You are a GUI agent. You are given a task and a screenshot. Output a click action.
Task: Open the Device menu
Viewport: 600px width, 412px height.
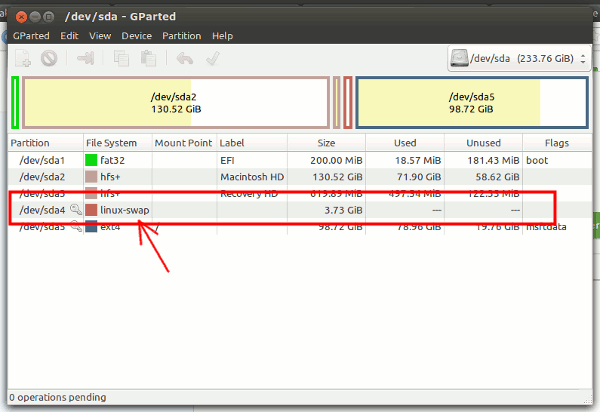[137, 36]
